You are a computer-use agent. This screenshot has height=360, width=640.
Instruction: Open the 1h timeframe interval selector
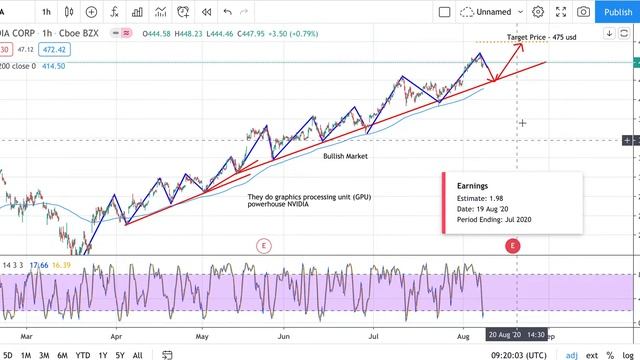46,12
